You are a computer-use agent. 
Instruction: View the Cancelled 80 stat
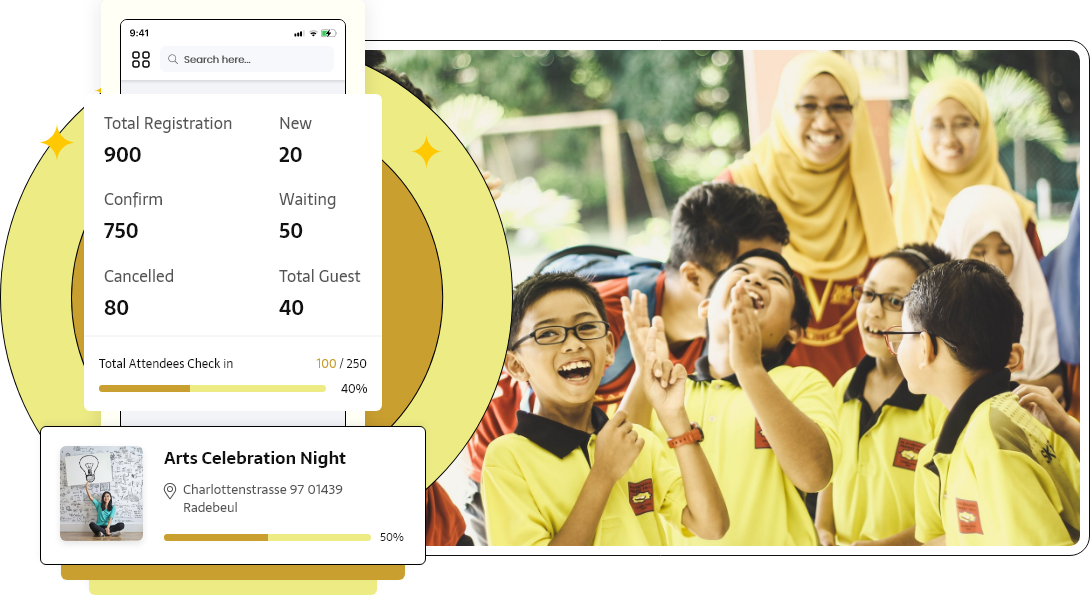click(138, 292)
